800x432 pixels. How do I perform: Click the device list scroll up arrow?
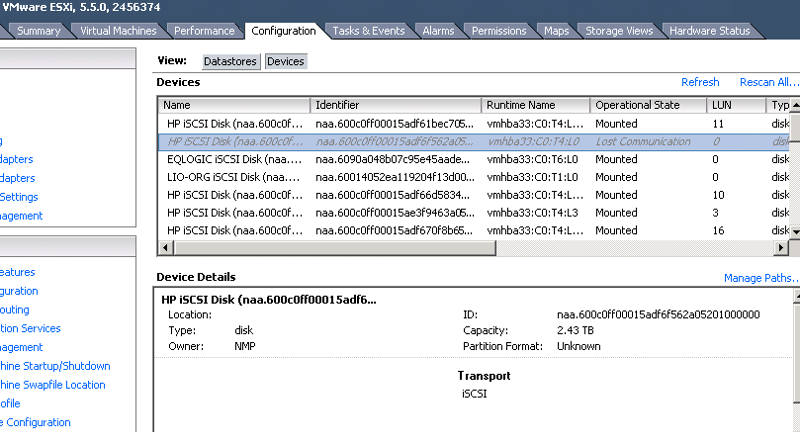(x=795, y=105)
